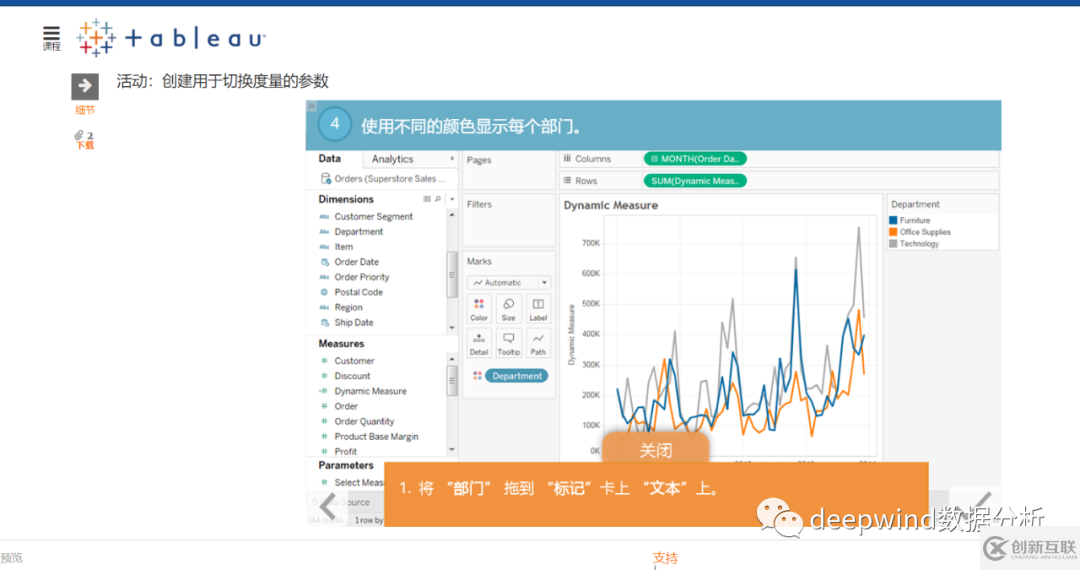Screen dimensions: 1080x570
Task: Click the Department pill on Marks card
Action: (517, 376)
